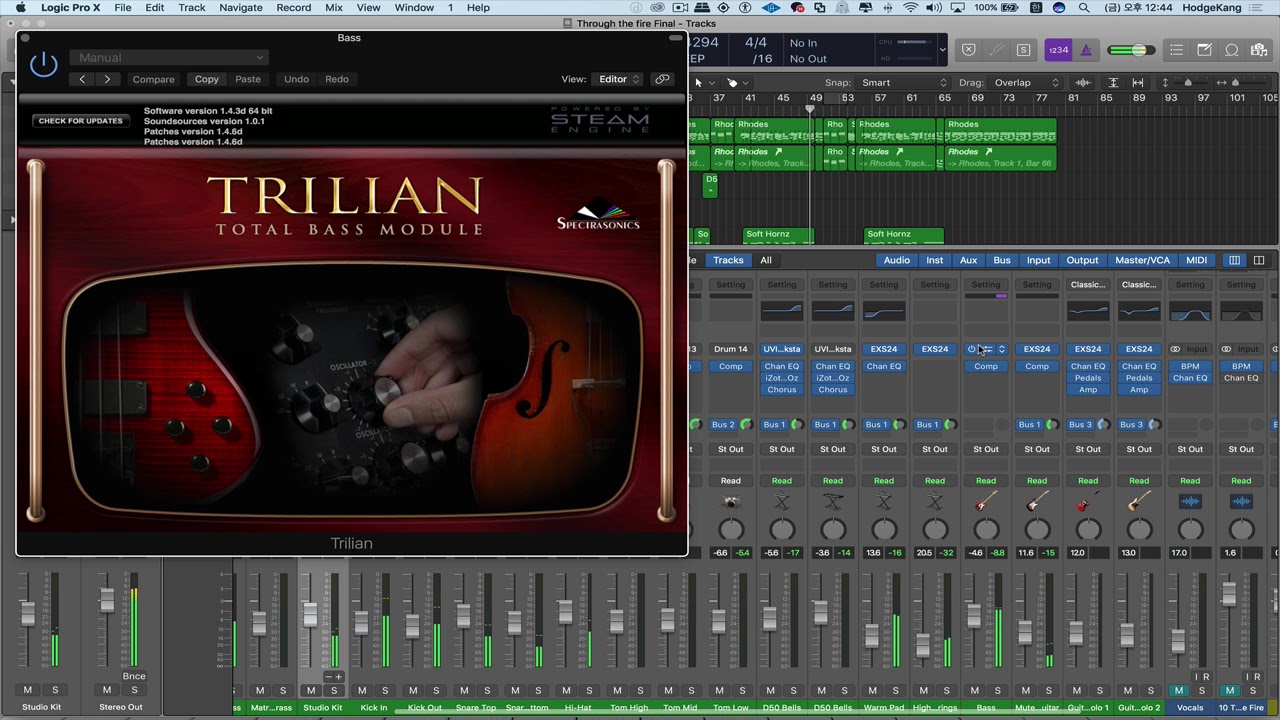Click the Redo button in plugin header
This screenshot has height=720, width=1280.
337,79
